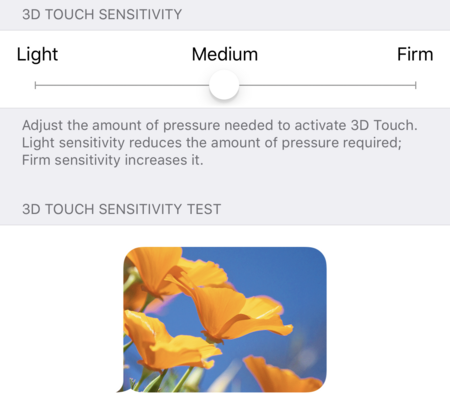Tap the Firm sensitivity label
The height and width of the screenshot is (412, 450).
coord(415,54)
